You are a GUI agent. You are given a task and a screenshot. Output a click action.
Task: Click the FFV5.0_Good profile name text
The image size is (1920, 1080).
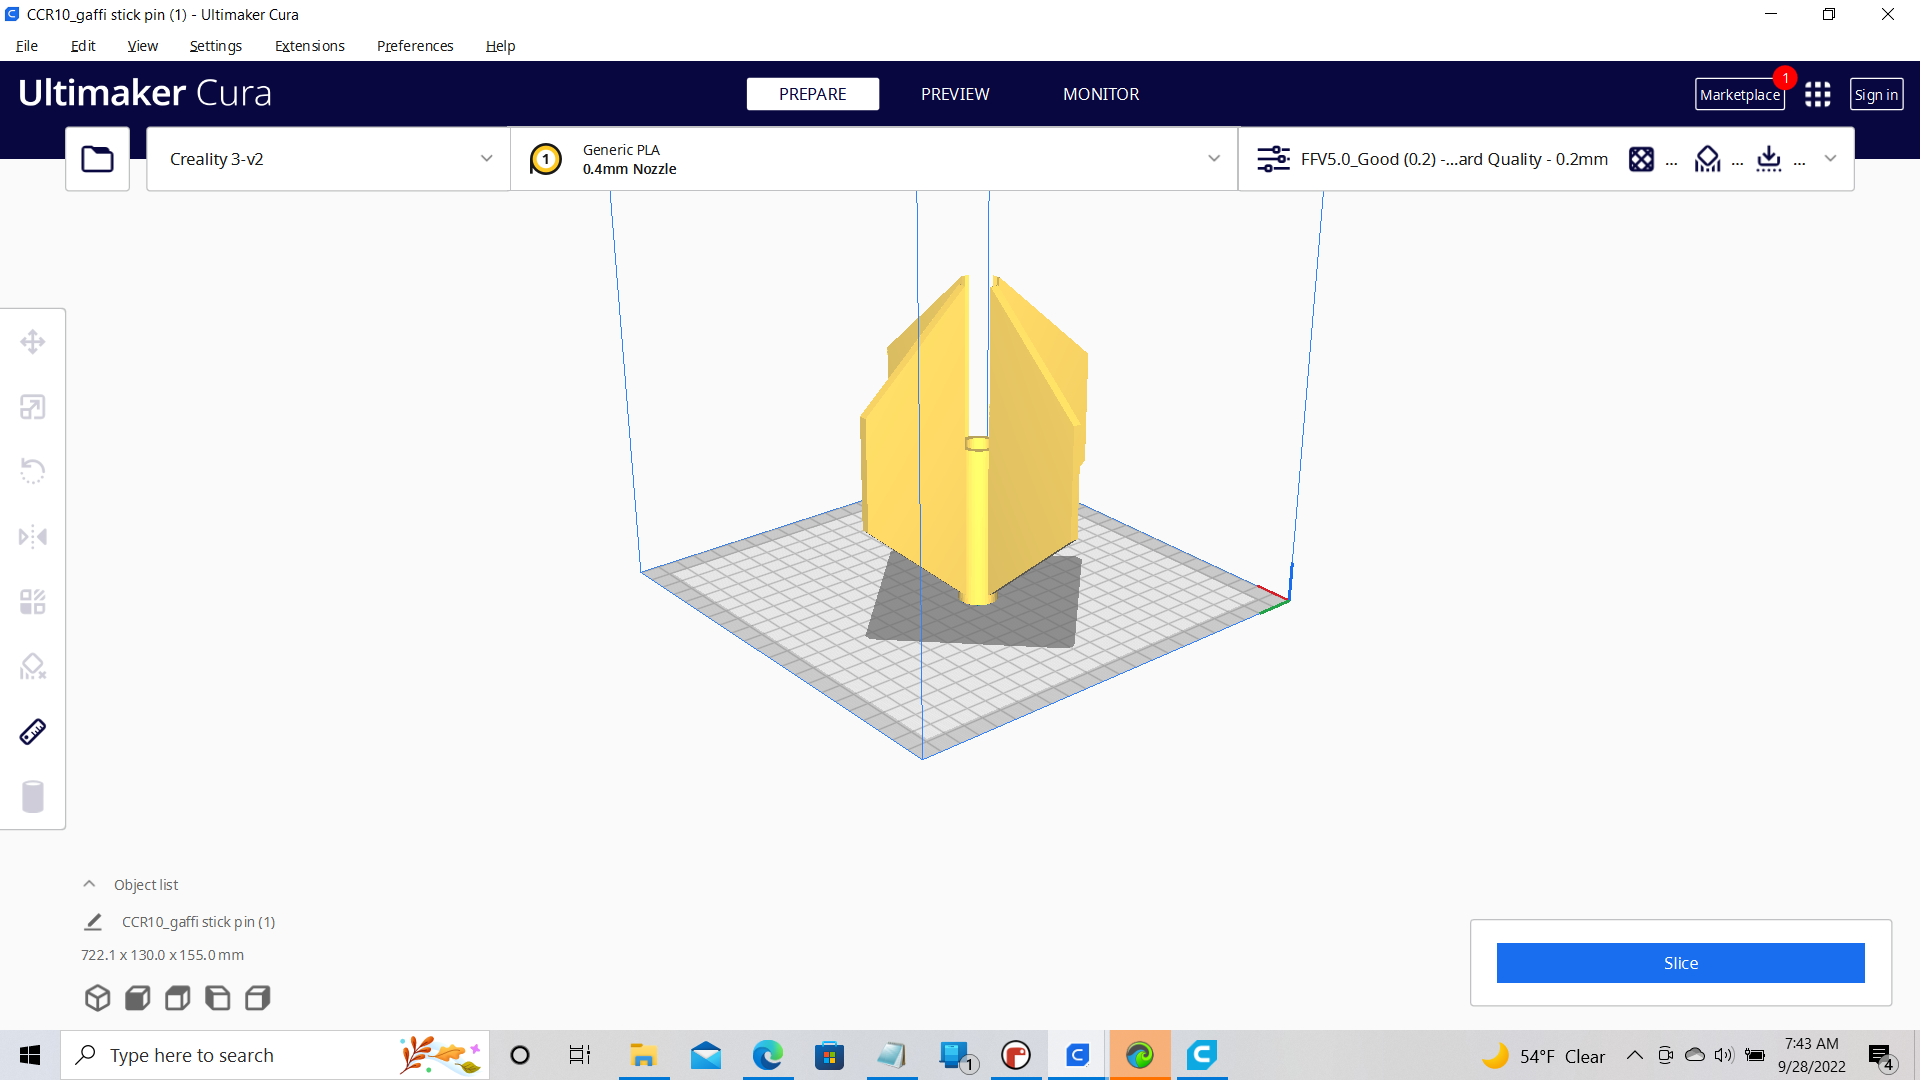pyautogui.click(x=1454, y=159)
